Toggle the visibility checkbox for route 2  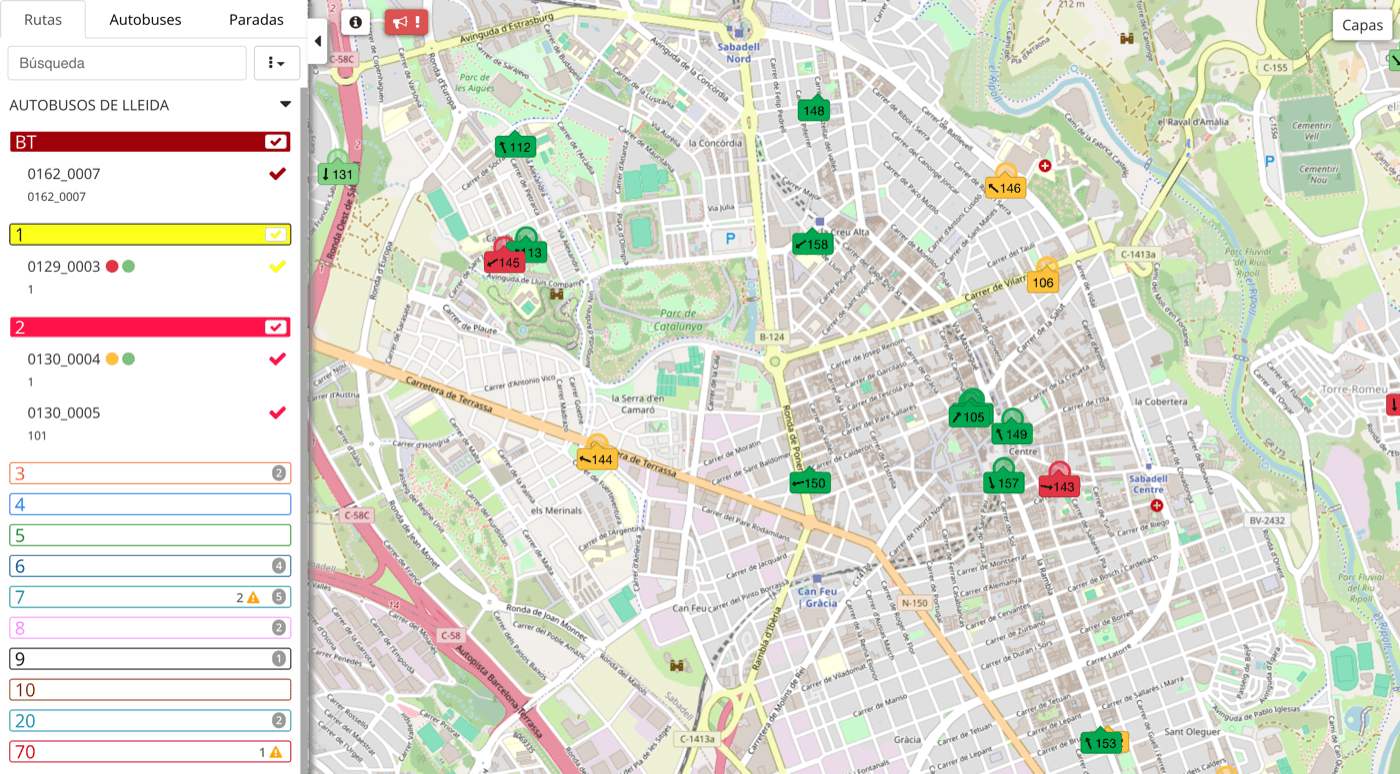click(x=277, y=326)
